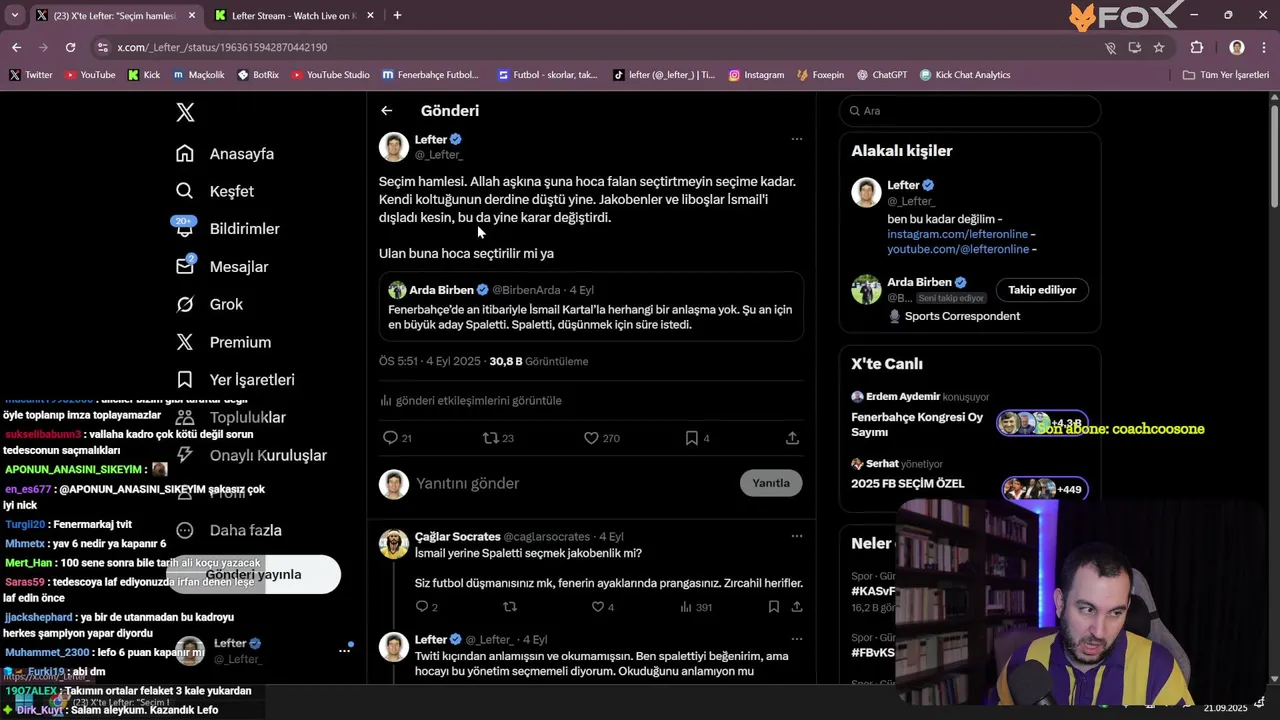The image size is (1280, 720).
Task: Open Lefter profile name on main post
Action: pos(431,139)
